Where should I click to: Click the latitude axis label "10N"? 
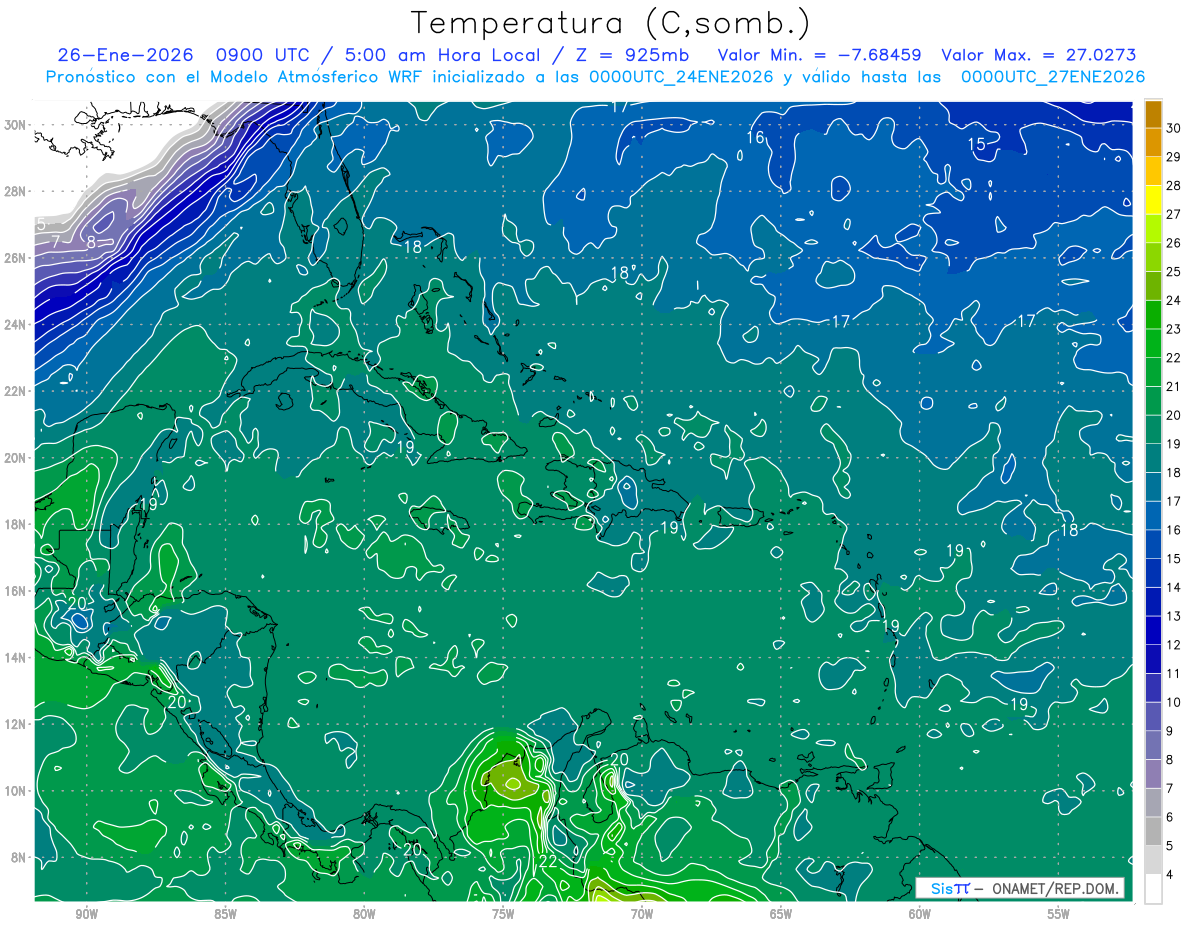(x=16, y=790)
